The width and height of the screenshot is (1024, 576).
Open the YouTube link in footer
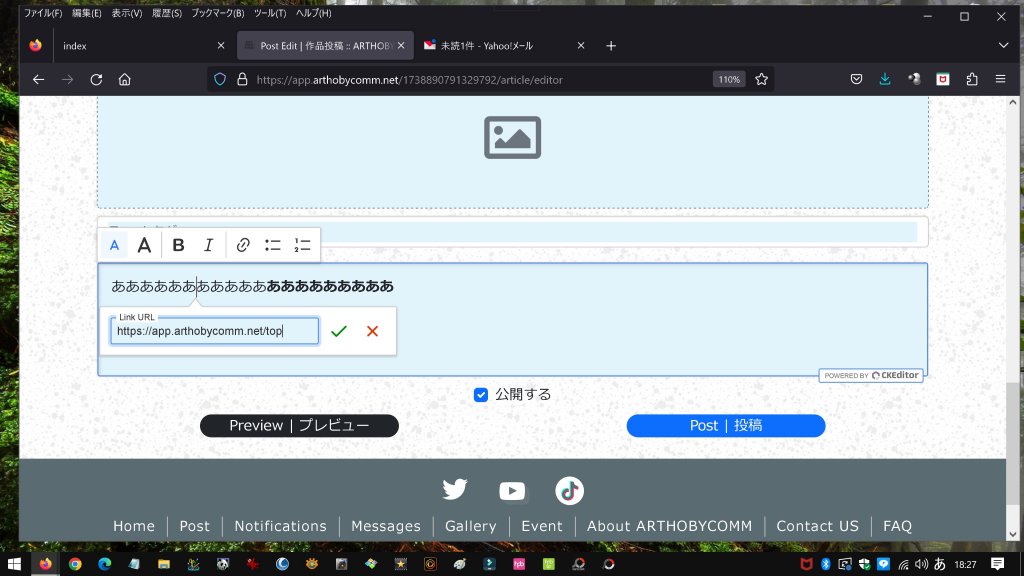(x=512, y=490)
